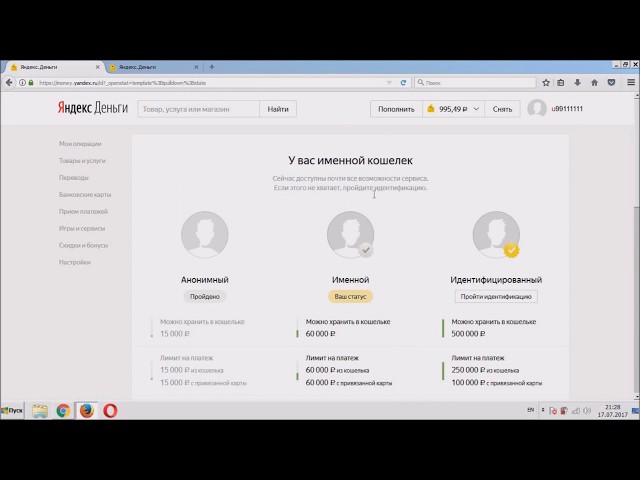Click the Firefox home icon

click(594, 83)
